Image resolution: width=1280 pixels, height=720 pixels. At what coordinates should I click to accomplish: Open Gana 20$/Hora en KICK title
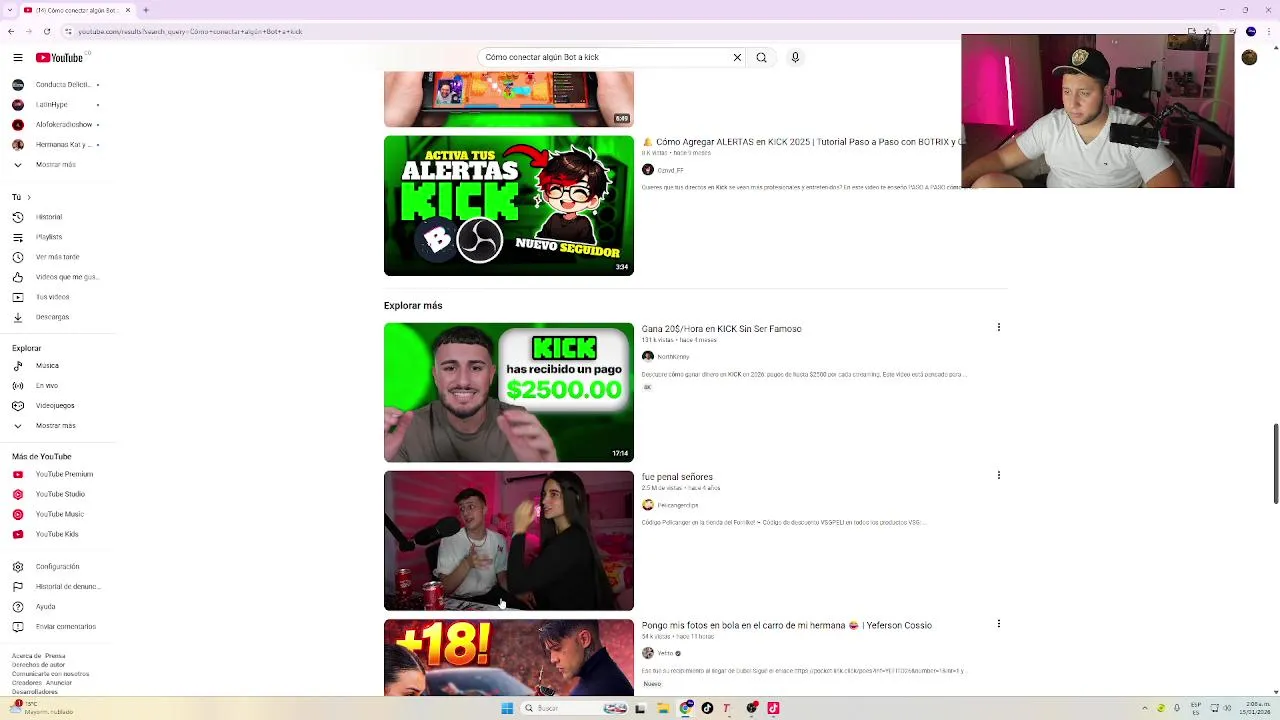[x=721, y=329]
